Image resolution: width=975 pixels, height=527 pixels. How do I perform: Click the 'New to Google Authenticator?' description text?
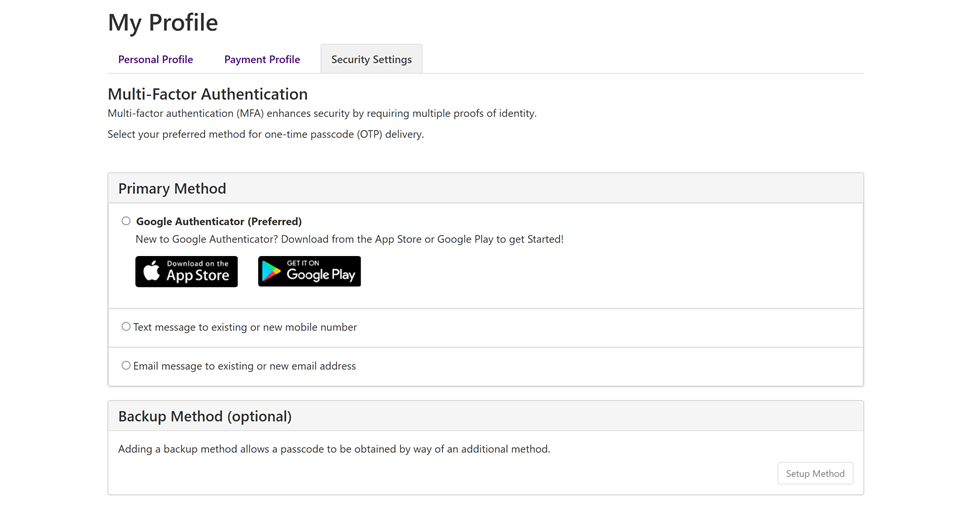coord(349,239)
